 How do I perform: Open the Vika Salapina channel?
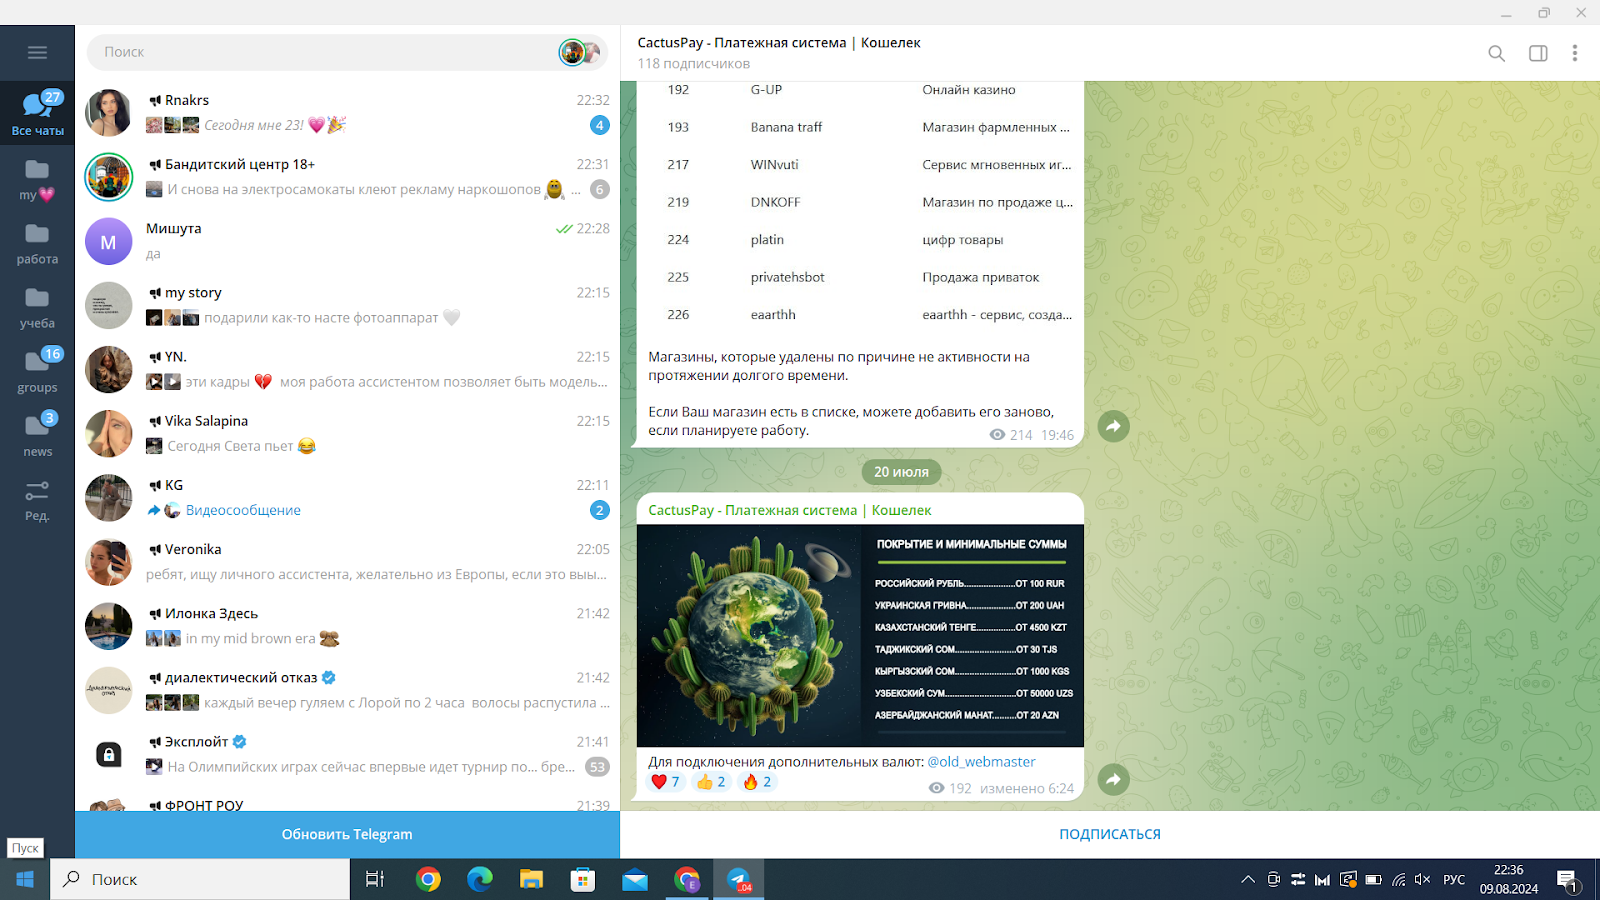347,433
